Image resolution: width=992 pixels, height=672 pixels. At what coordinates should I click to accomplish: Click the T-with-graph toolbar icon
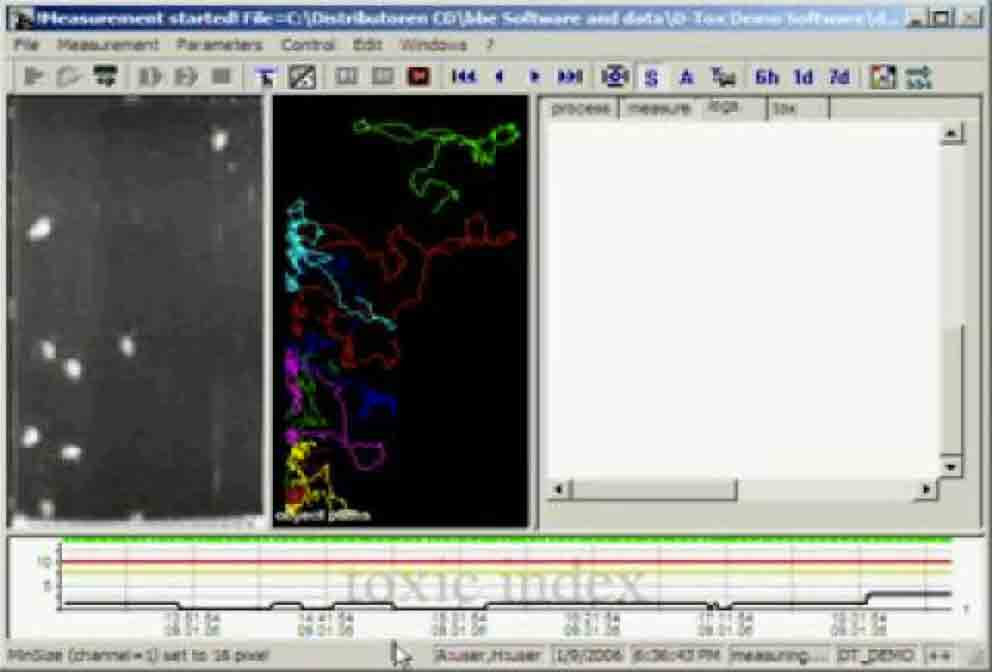(722, 77)
